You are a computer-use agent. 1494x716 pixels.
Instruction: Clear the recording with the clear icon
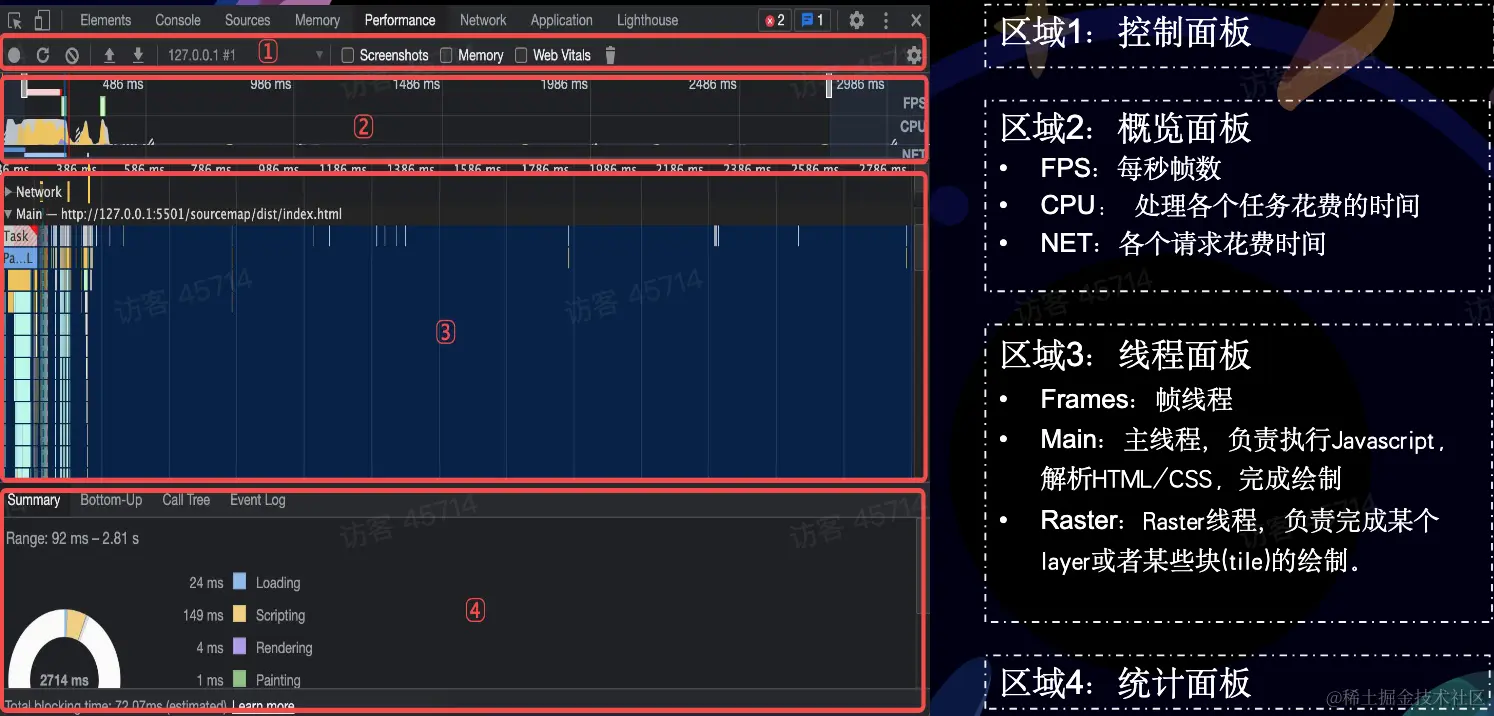pos(72,56)
